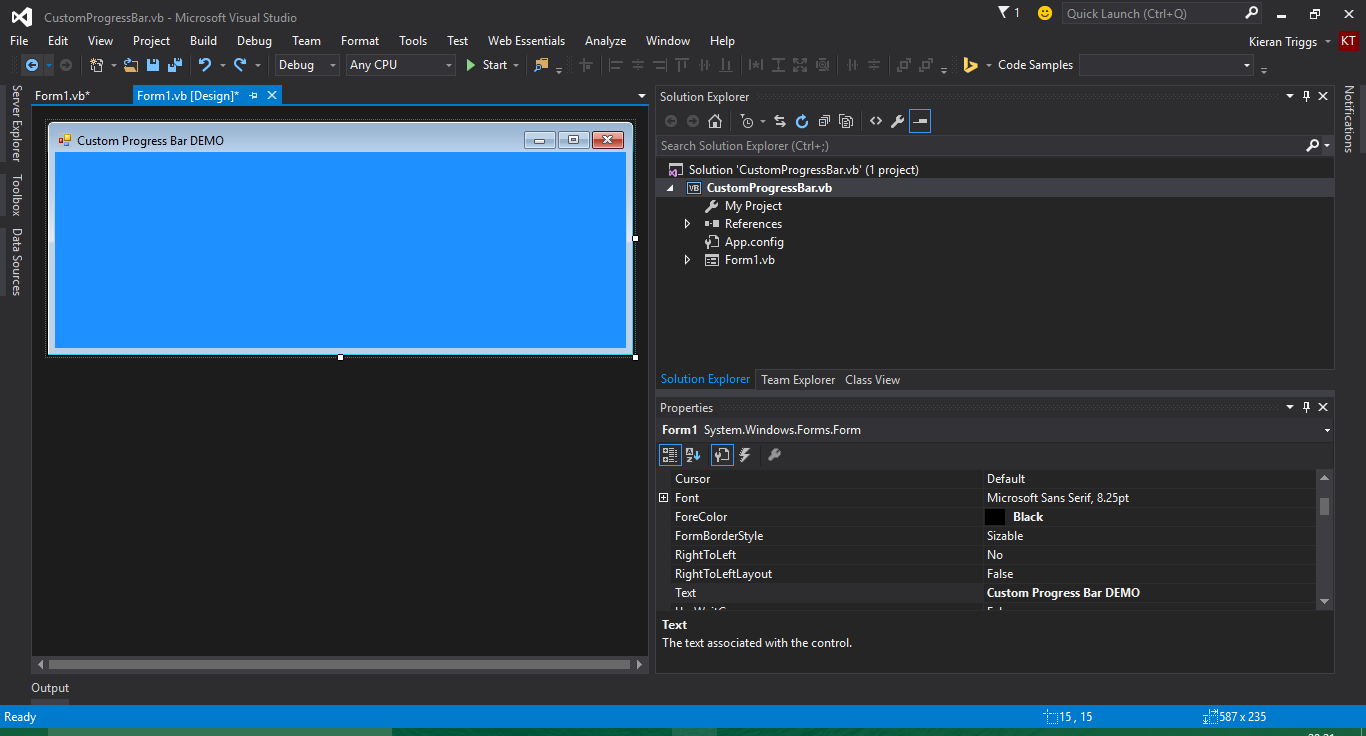The height and width of the screenshot is (736, 1366).
Task: Click the Find in Files toolbar icon
Action: pos(541,65)
